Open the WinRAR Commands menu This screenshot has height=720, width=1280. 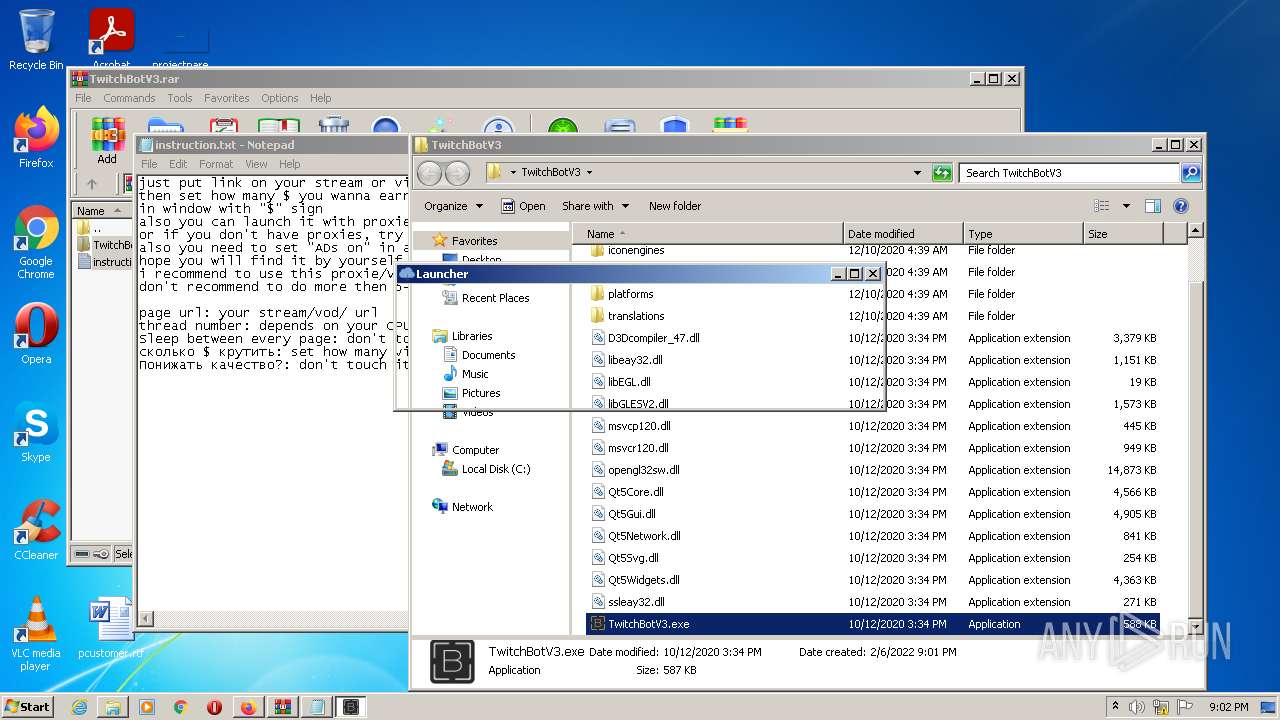(x=129, y=98)
